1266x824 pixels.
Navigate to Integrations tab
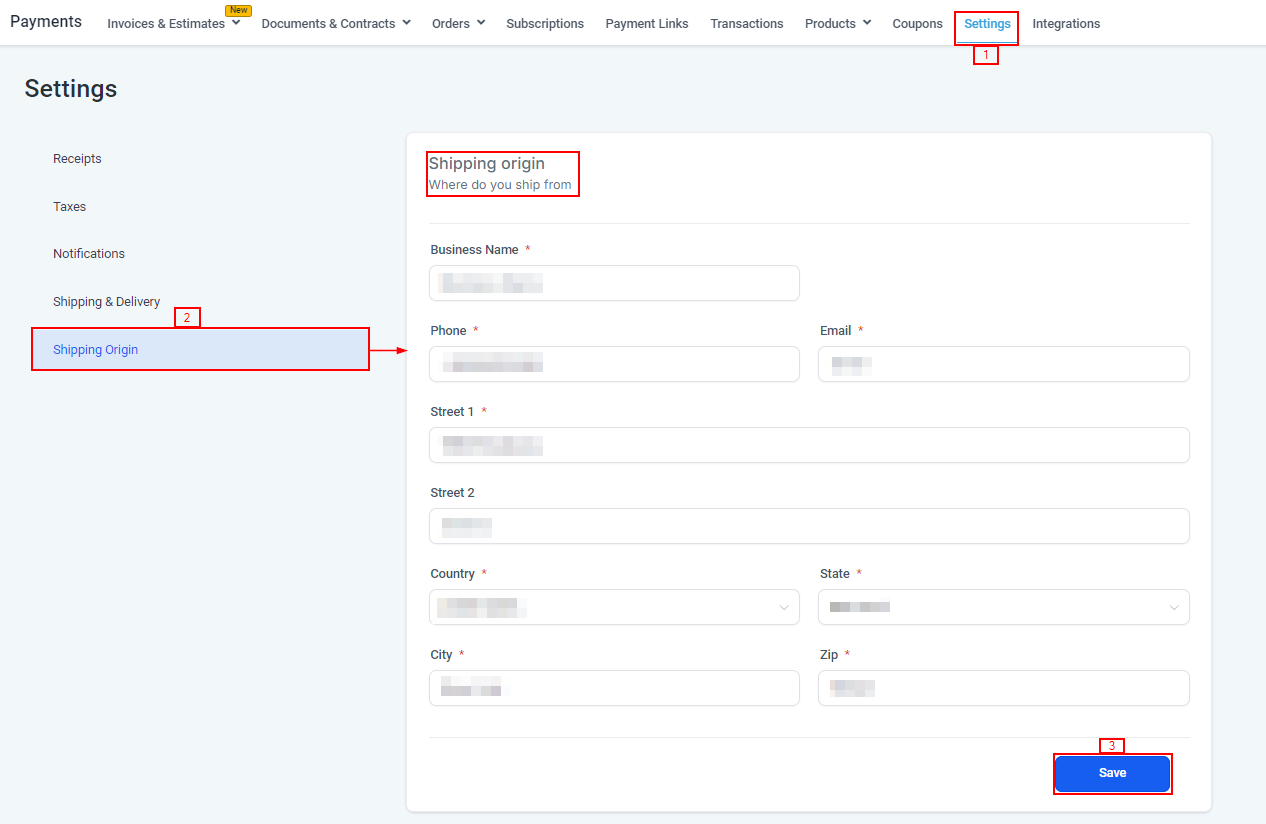pyautogui.click(x=1066, y=24)
